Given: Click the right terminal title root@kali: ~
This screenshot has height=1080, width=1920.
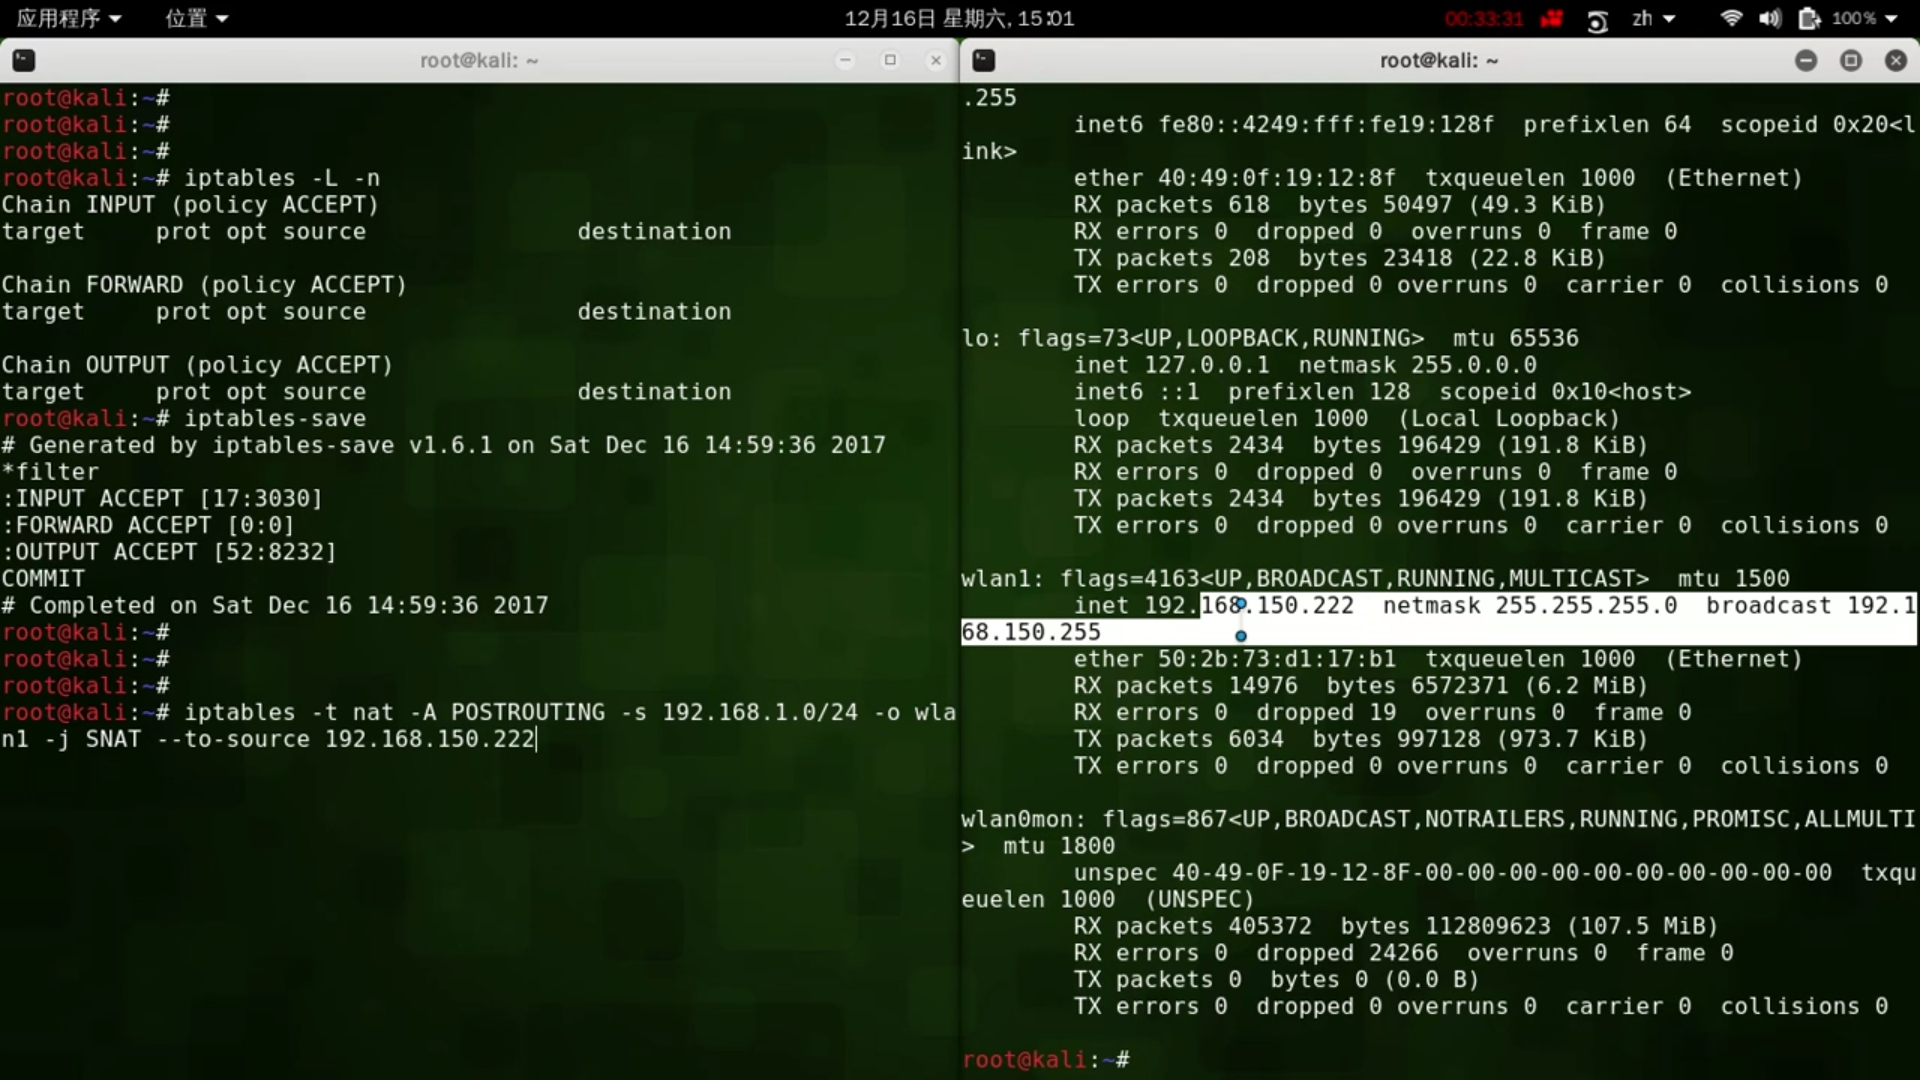Looking at the screenshot, I should (x=1439, y=60).
